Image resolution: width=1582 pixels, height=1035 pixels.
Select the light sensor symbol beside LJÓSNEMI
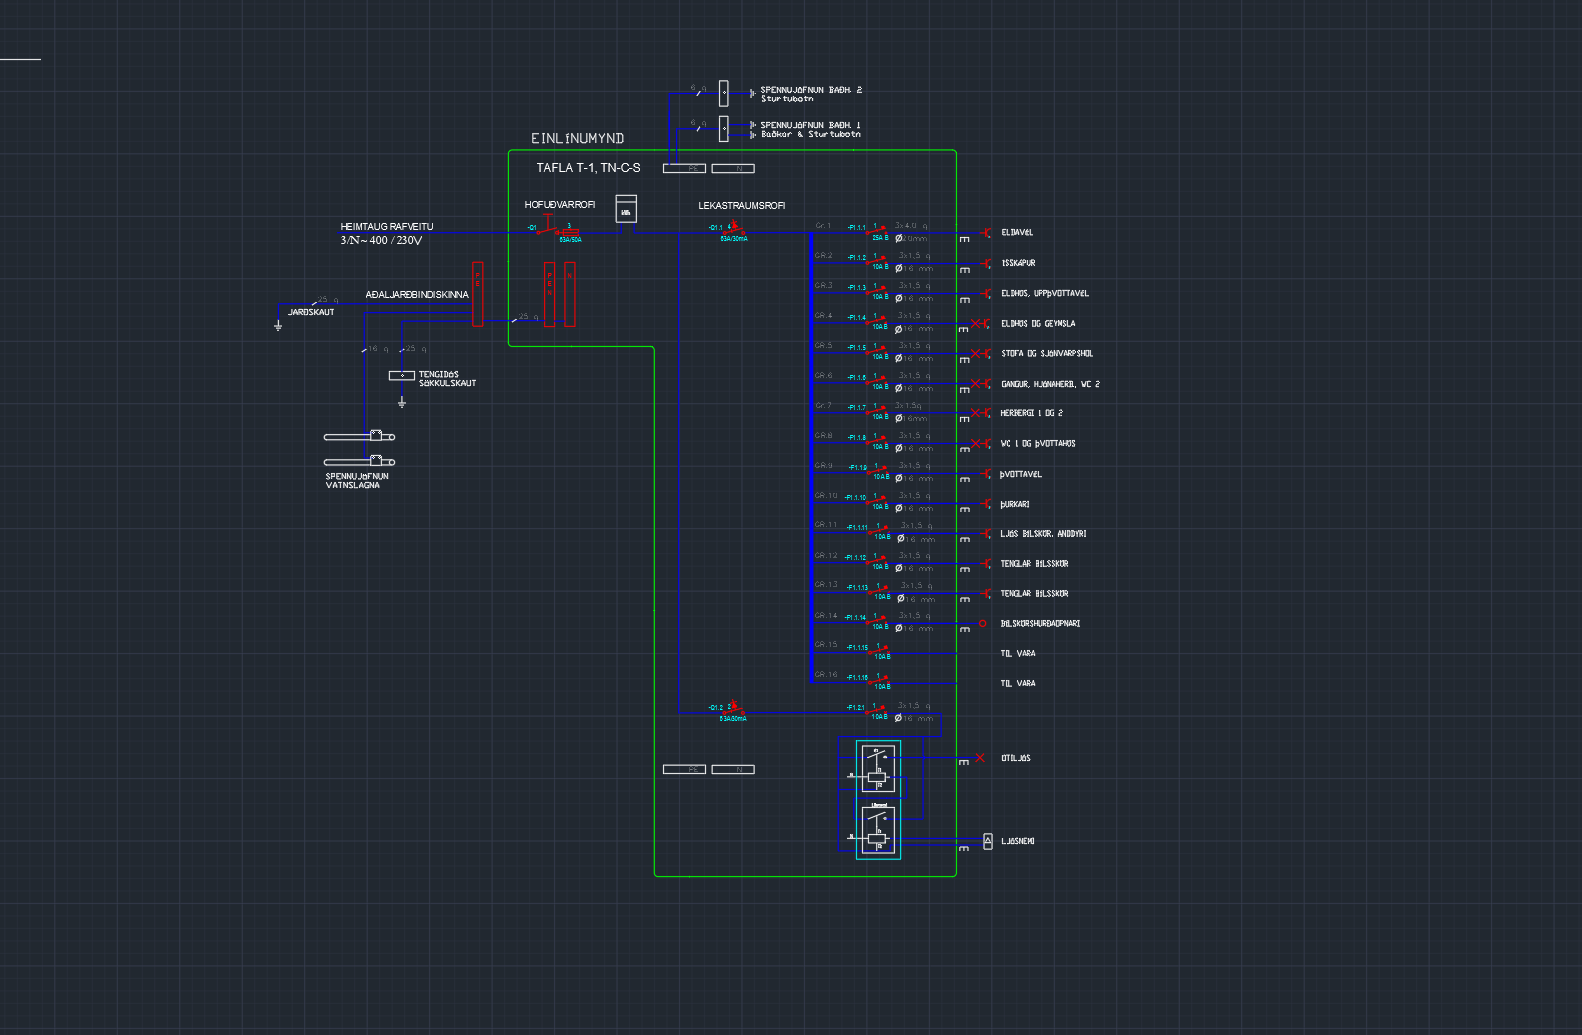click(988, 841)
